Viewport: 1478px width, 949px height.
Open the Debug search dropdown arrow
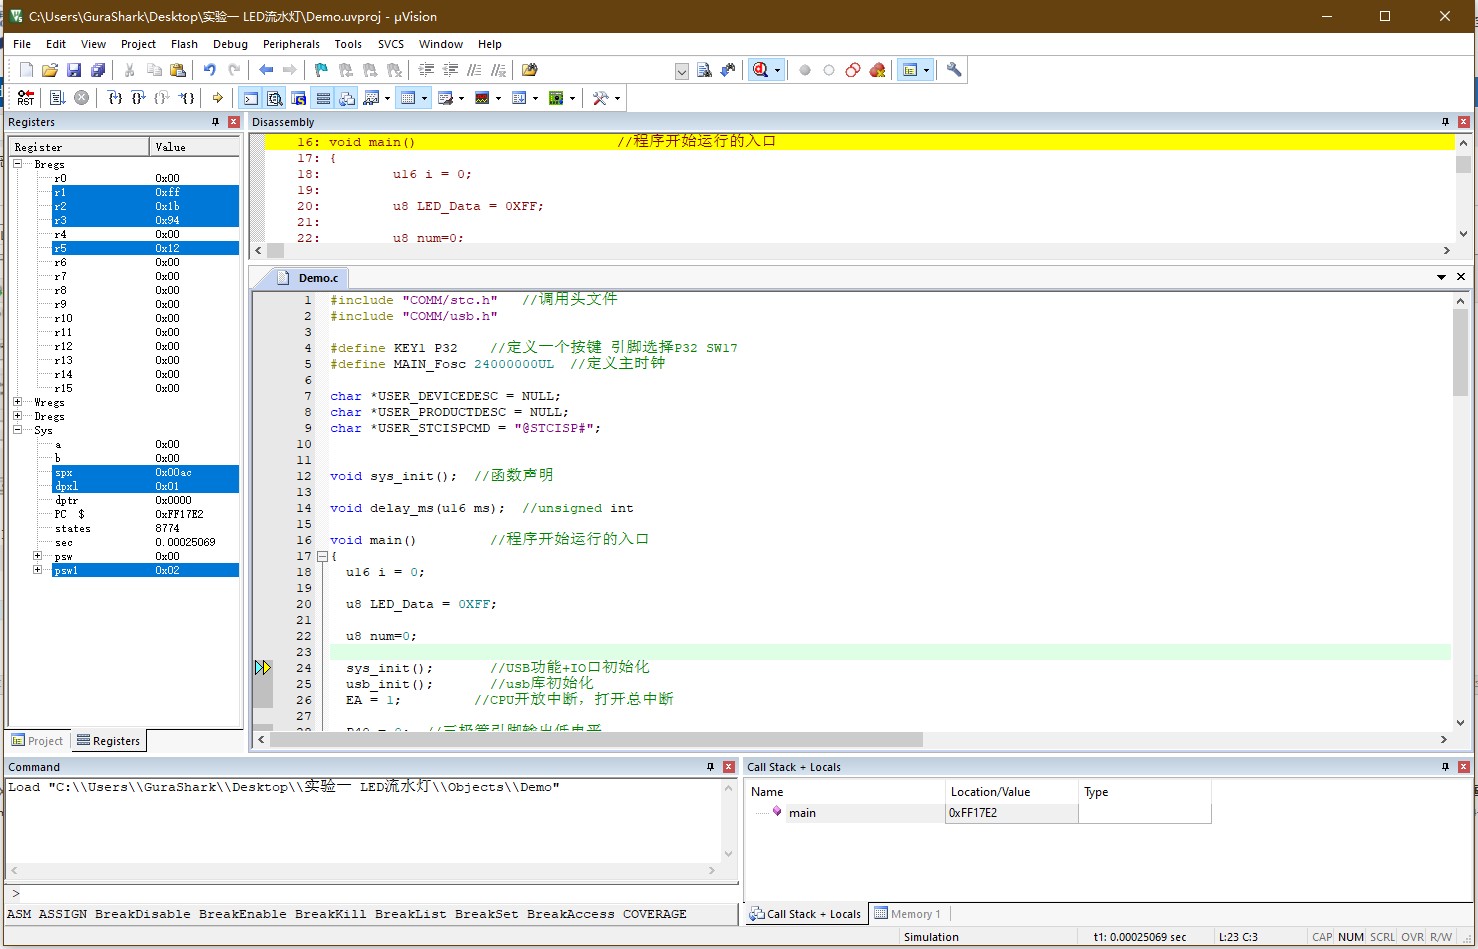pos(779,70)
